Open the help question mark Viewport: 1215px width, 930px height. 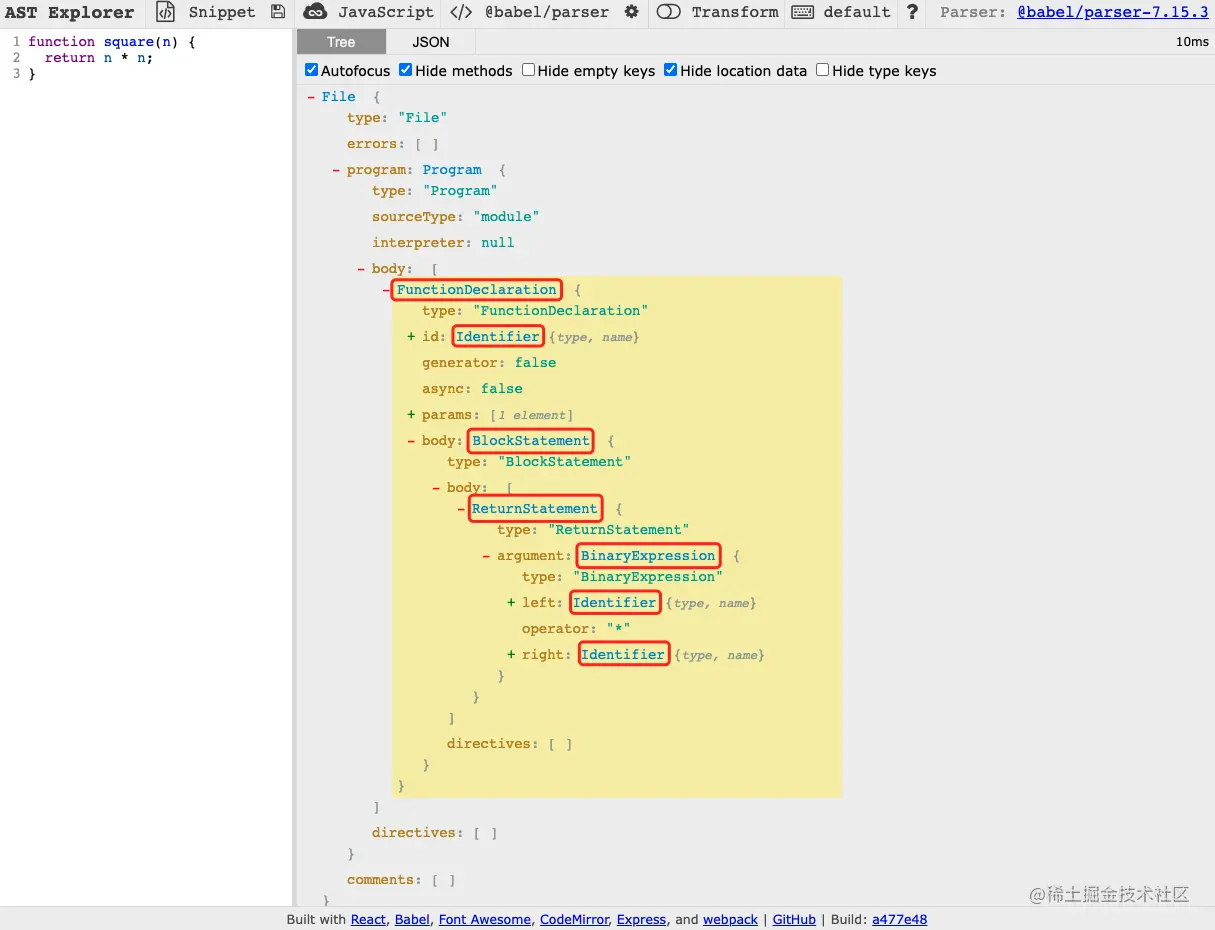912,13
